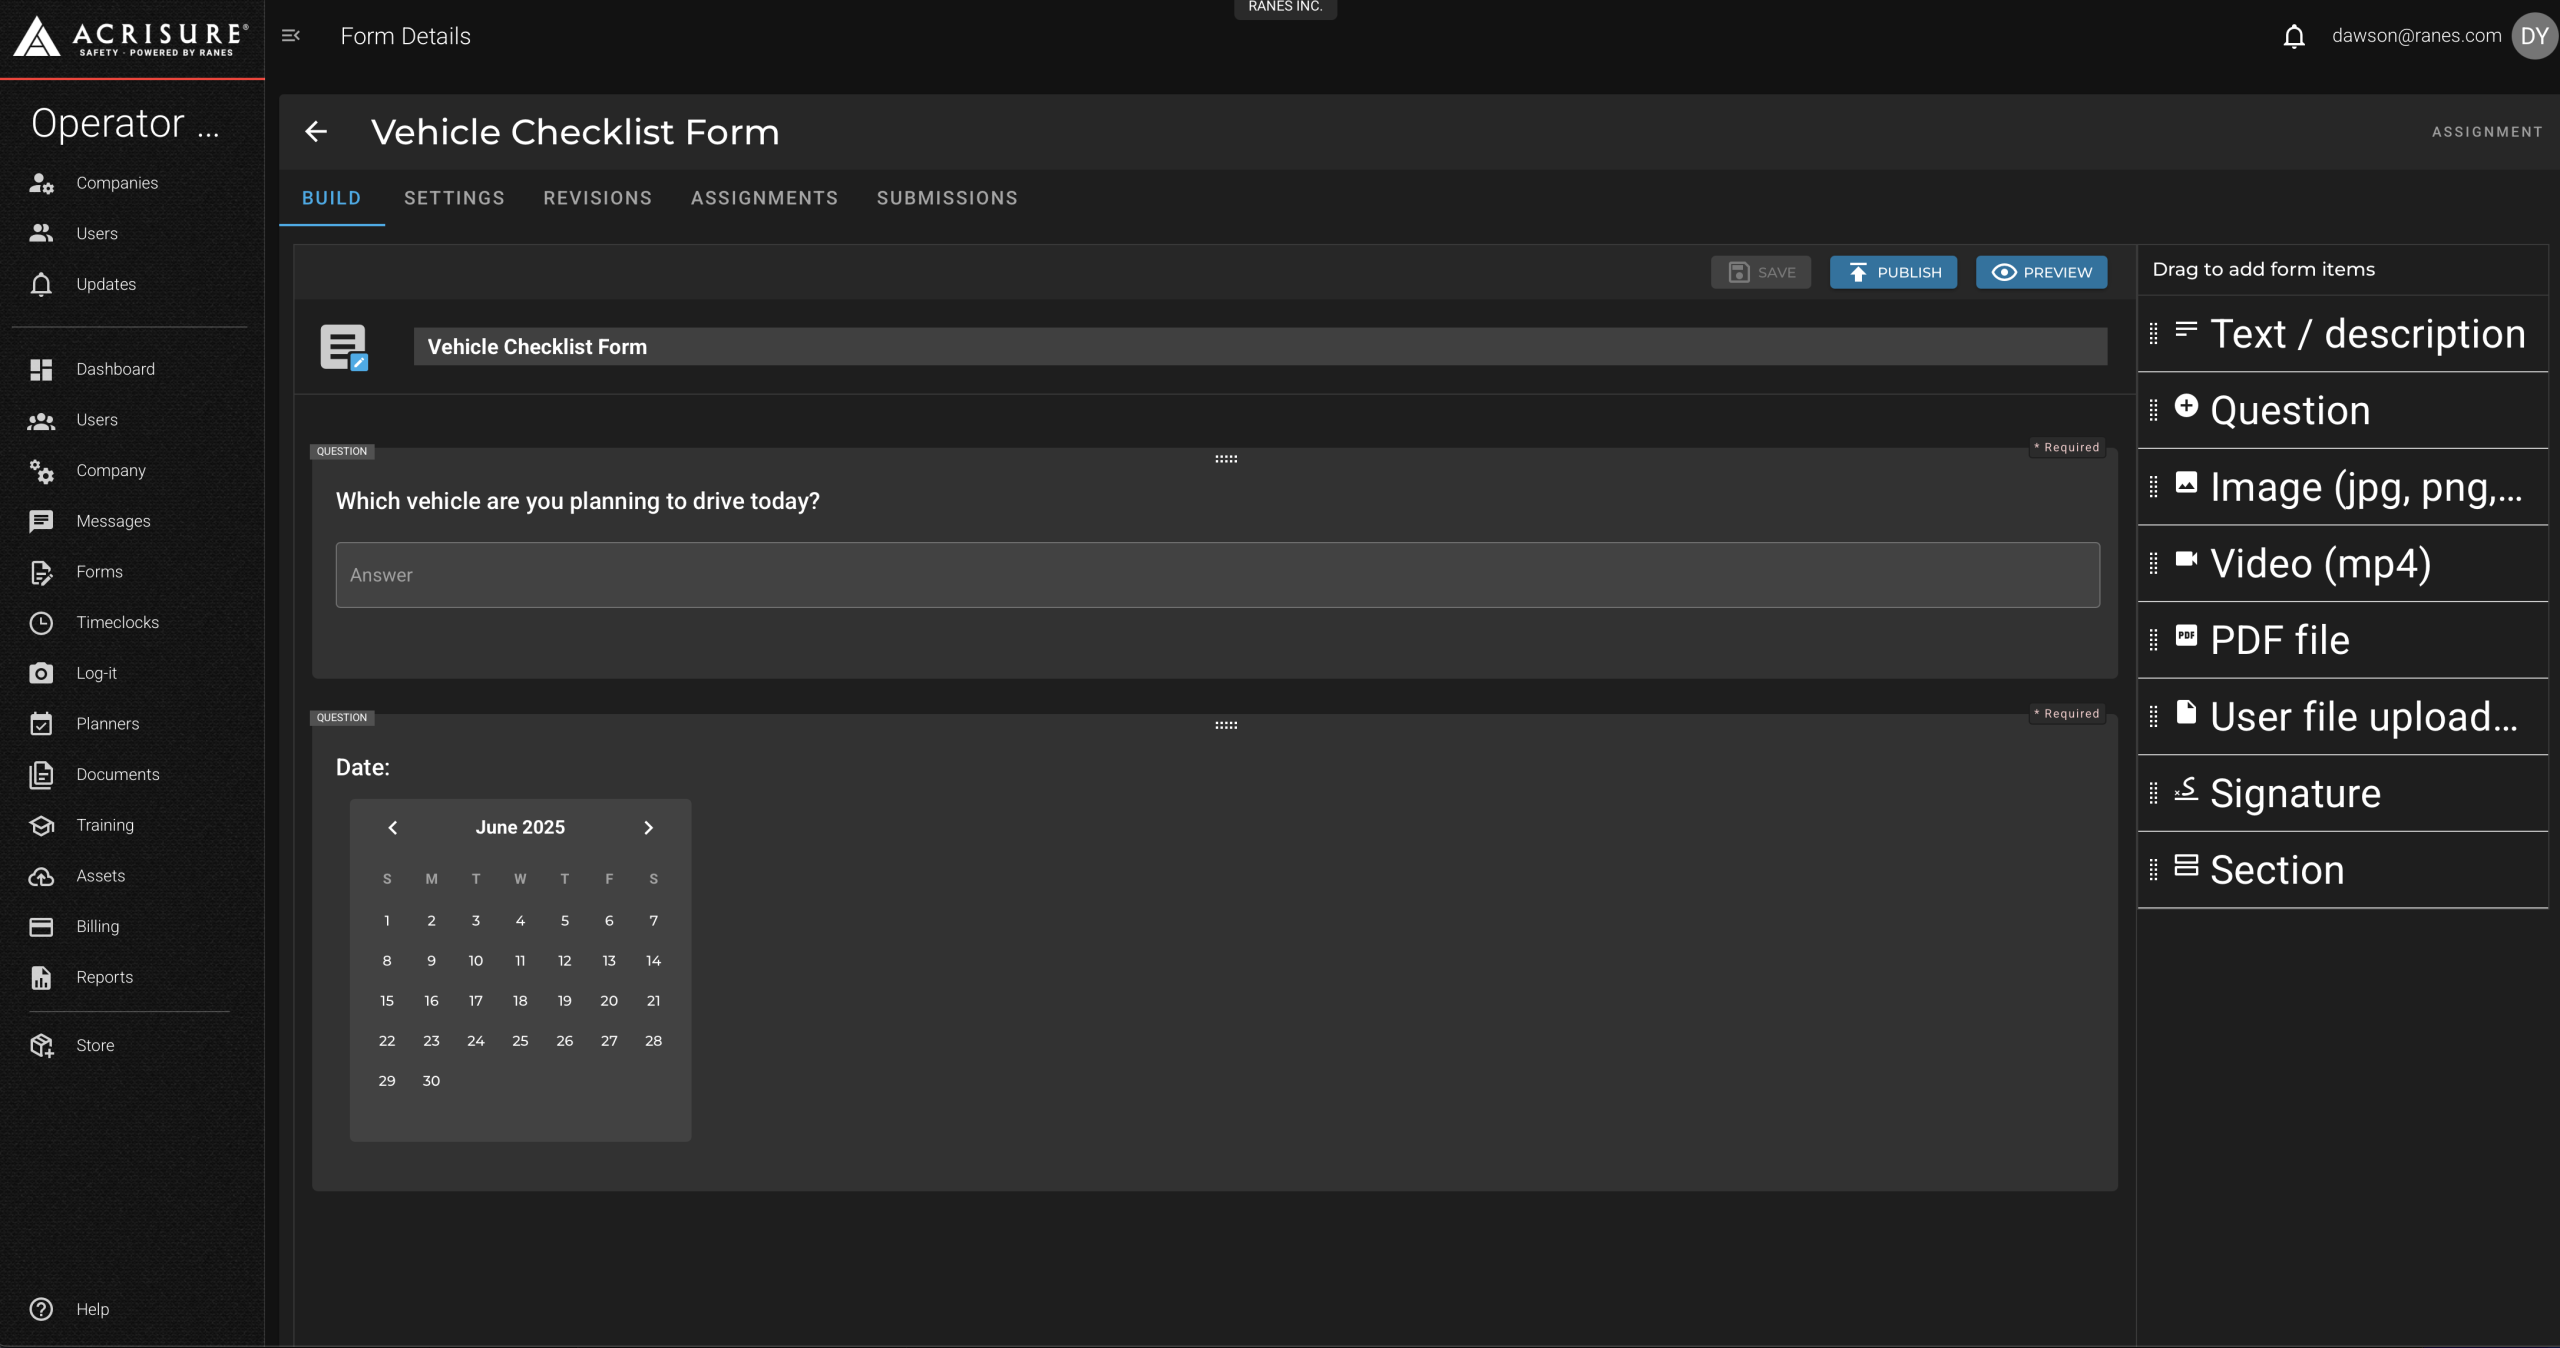The image size is (2560, 1348).
Task: Click the form edit icon
Action: [344, 347]
